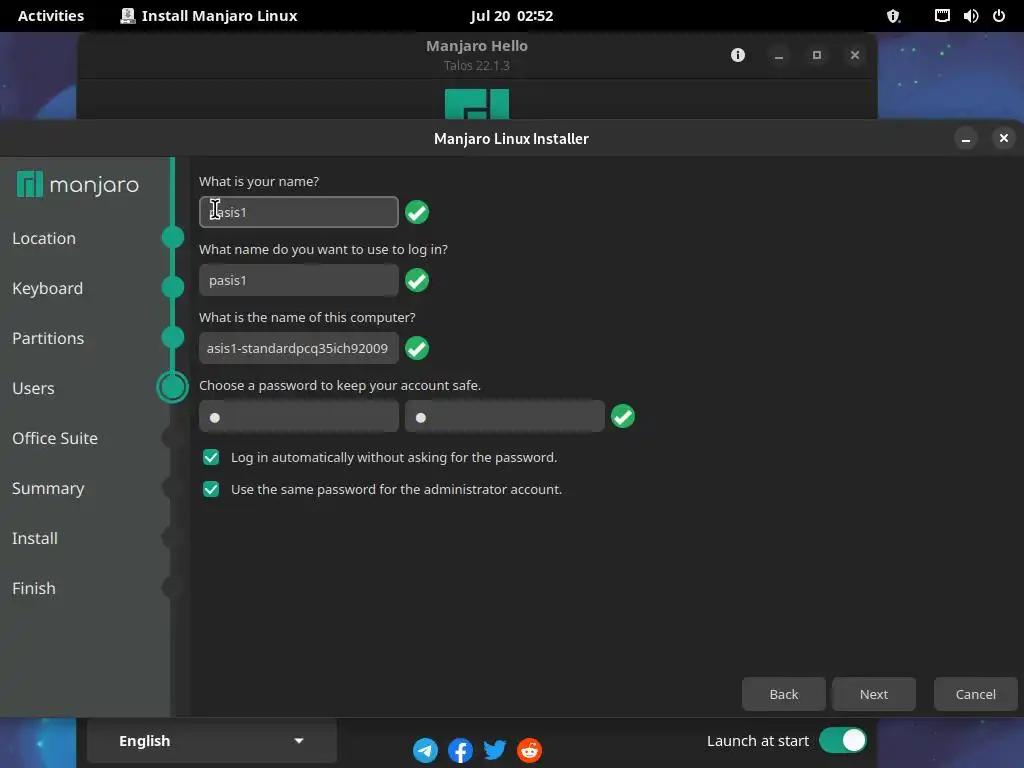
Task: Click the Manjaro logo in installer sidebar
Action: click(78, 185)
